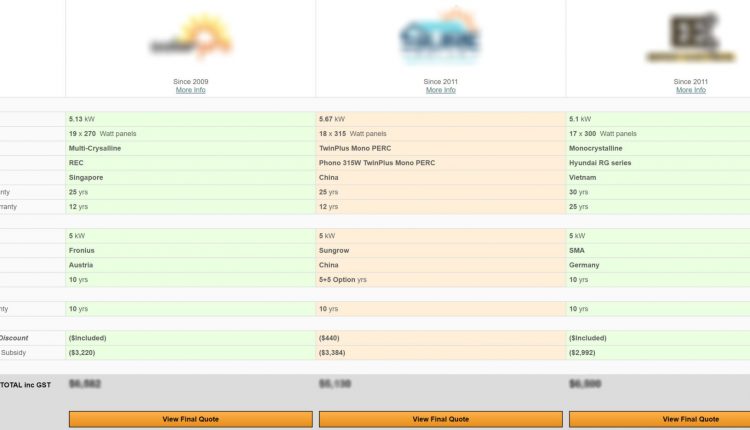Select the Vietnam country cell
This screenshot has width=750, height=430.
click(658, 177)
